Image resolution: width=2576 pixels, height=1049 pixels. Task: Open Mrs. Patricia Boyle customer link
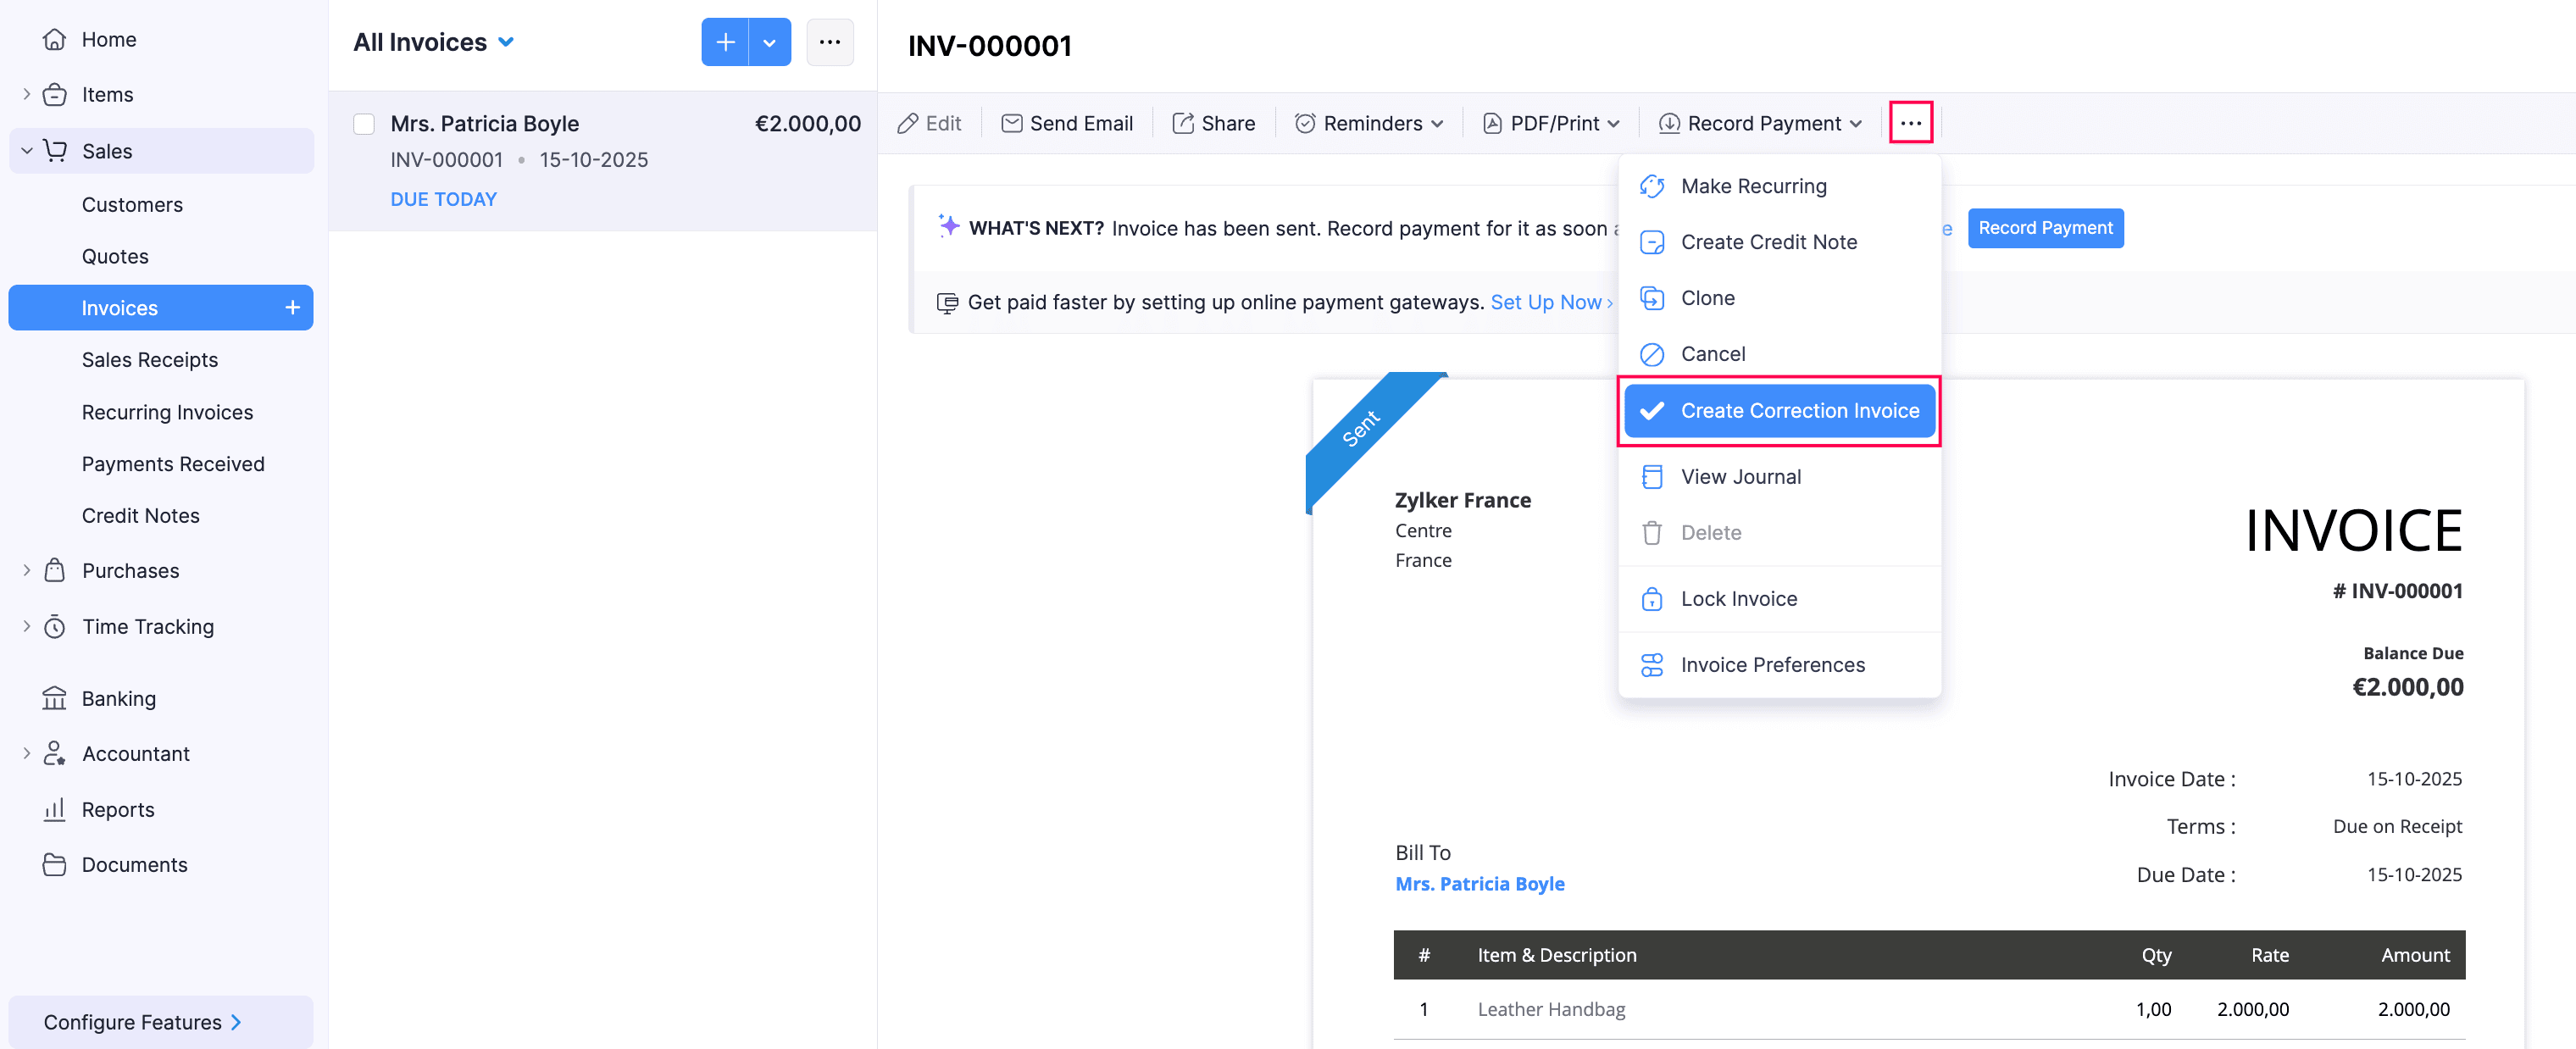pyautogui.click(x=1479, y=884)
